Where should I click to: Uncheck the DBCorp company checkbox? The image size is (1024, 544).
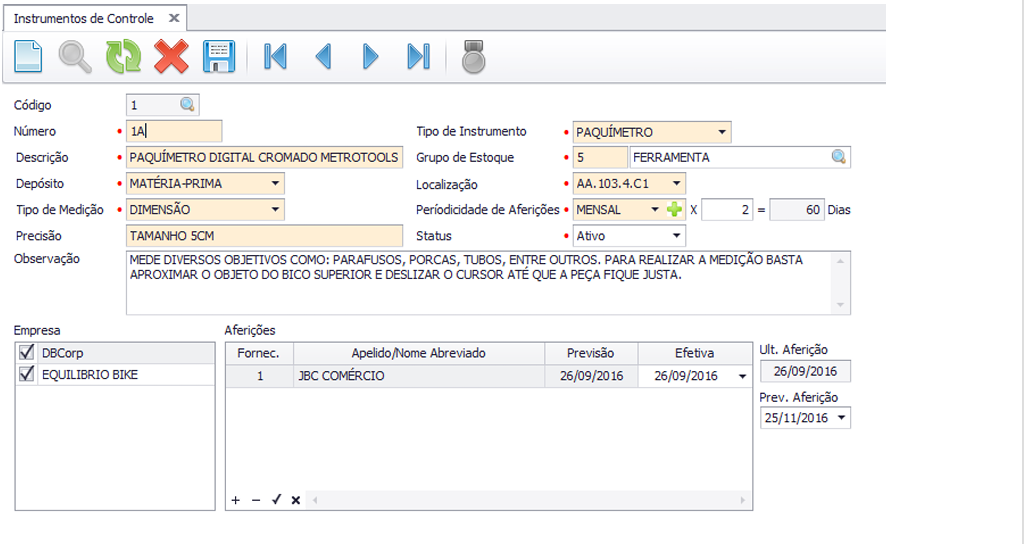(x=27, y=352)
